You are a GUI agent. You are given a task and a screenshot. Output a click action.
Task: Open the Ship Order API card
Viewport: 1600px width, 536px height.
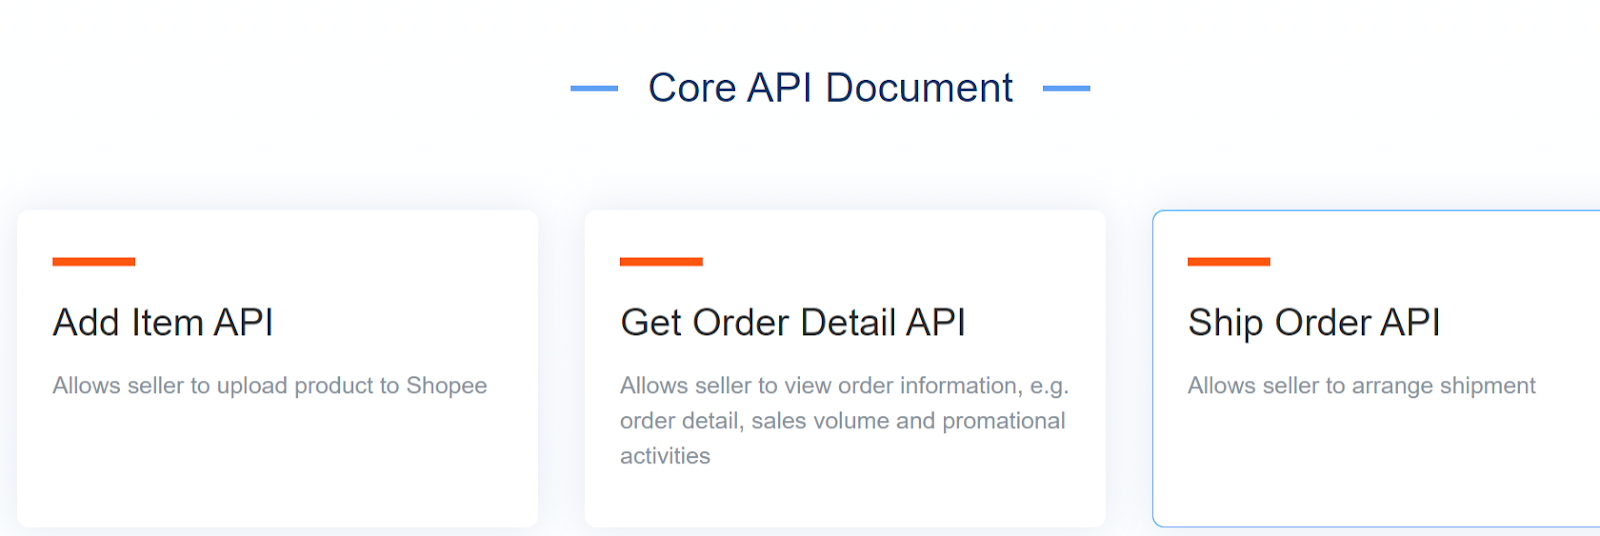pos(1376,368)
